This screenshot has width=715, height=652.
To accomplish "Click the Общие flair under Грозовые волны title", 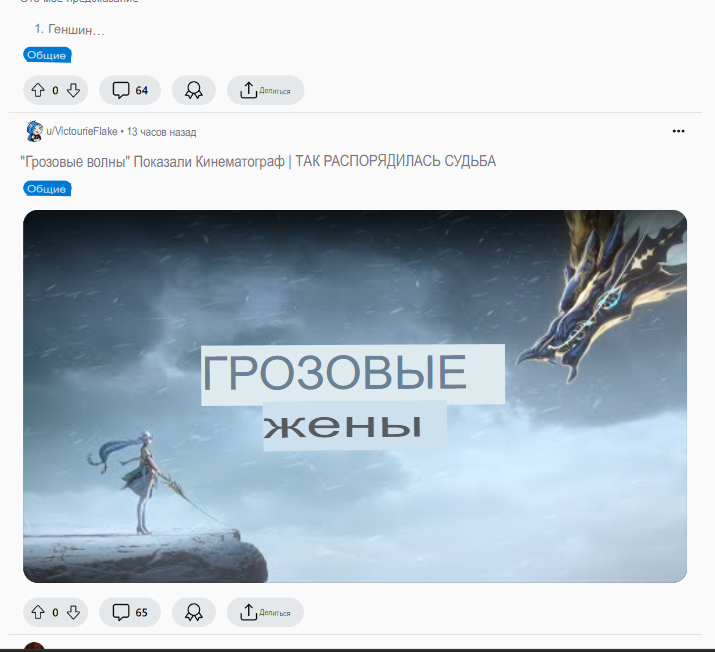I will coord(47,189).
